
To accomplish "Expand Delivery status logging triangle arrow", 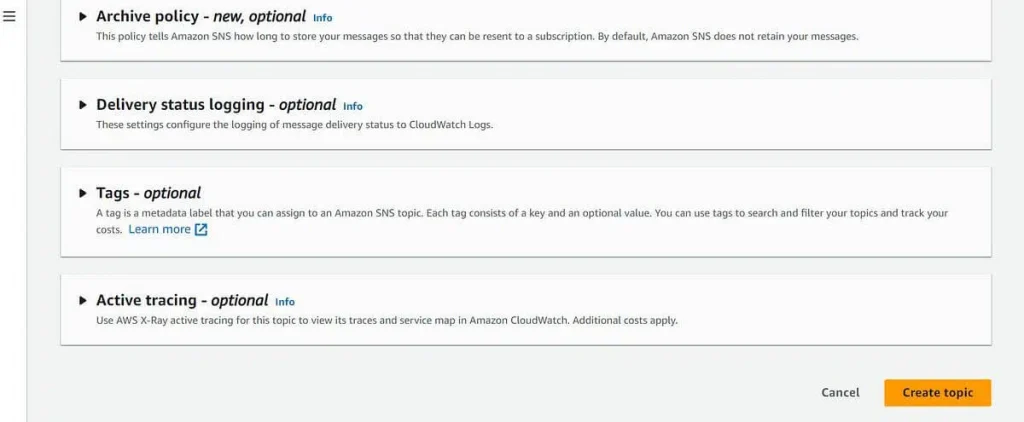I will [x=82, y=105].
